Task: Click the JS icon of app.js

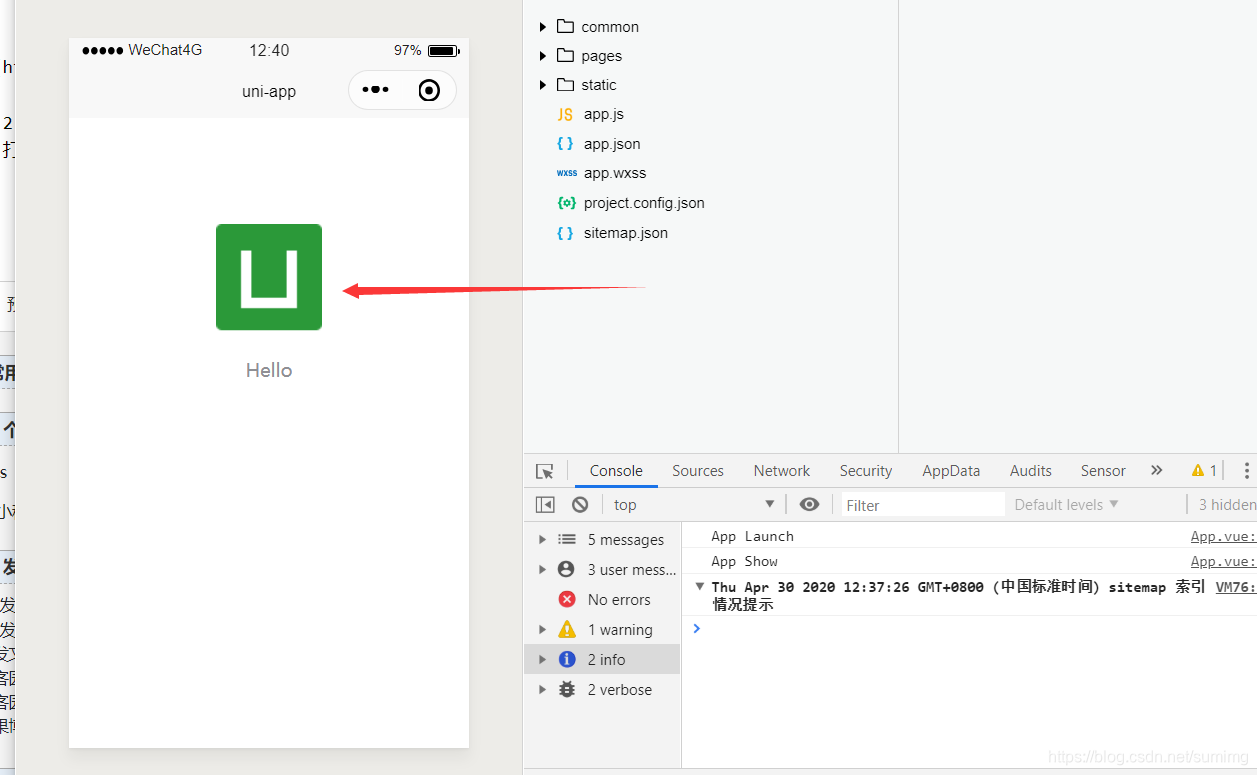Action: click(x=565, y=114)
